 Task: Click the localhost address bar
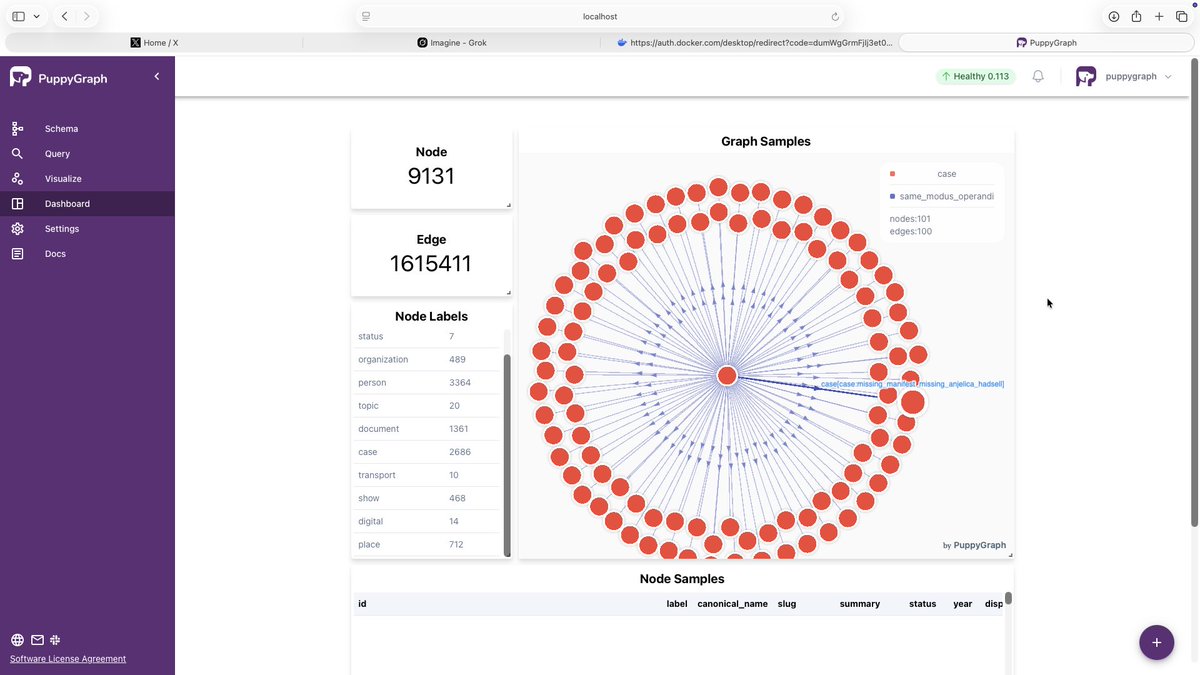coord(600,17)
